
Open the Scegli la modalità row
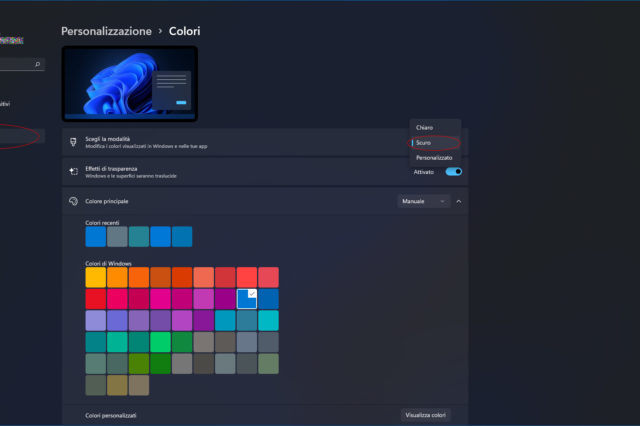265,142
